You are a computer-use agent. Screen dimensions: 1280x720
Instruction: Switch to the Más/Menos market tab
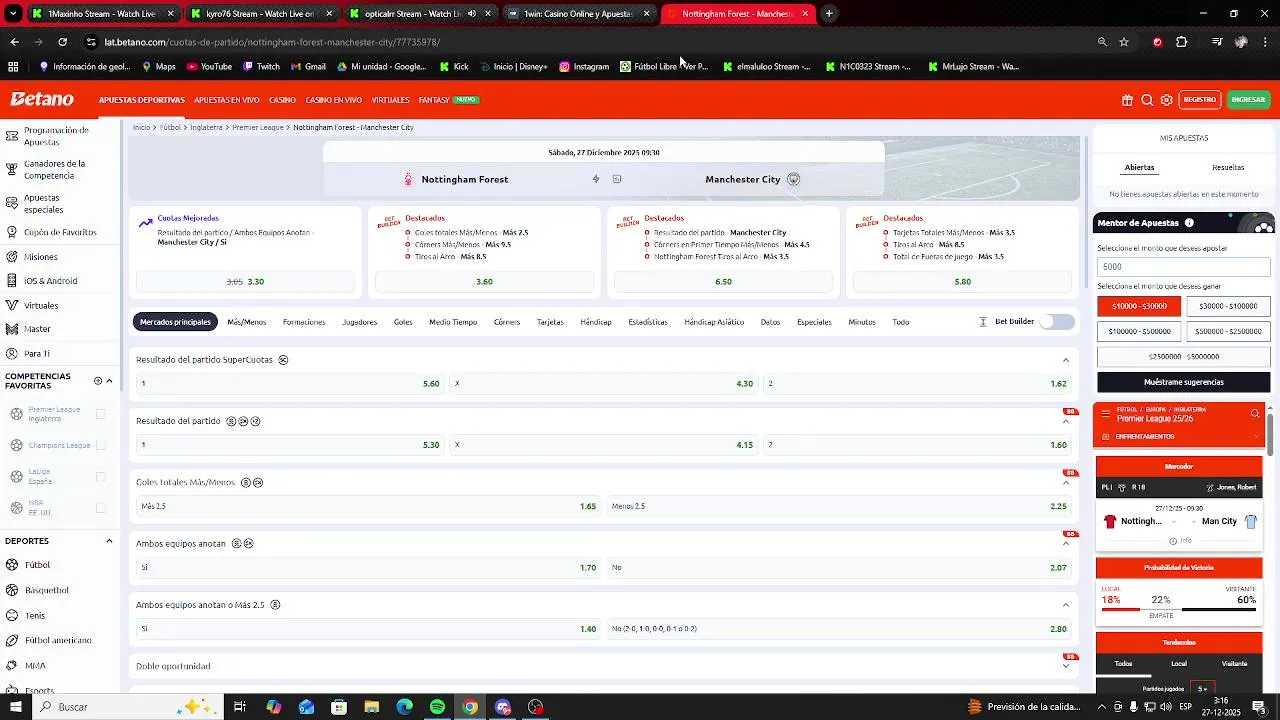(x=246, y=322)
